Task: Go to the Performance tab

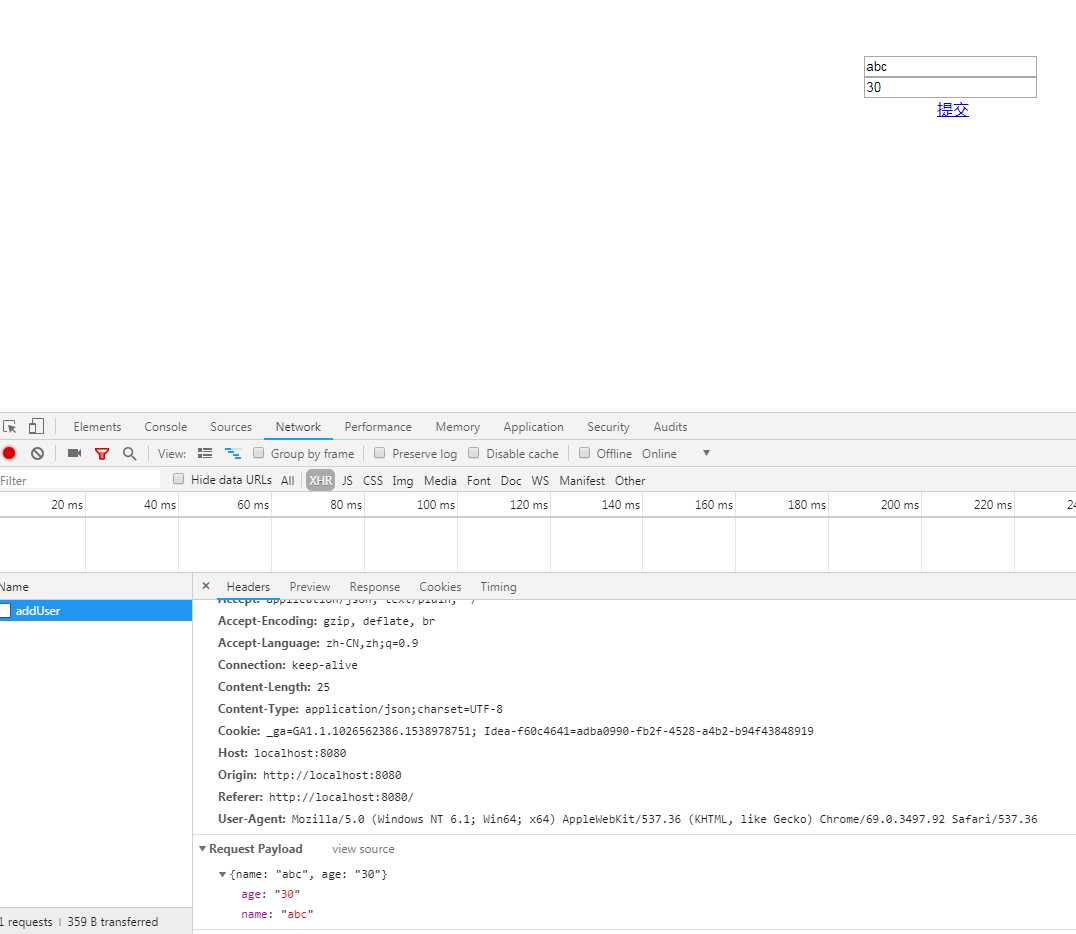Action: coord(378,426)
